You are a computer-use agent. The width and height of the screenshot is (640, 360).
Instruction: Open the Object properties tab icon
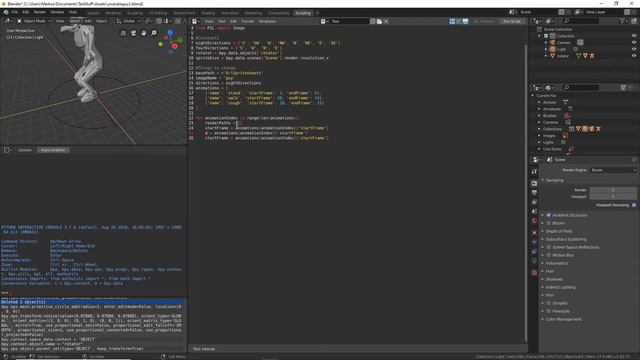click(x=534, y=232)
